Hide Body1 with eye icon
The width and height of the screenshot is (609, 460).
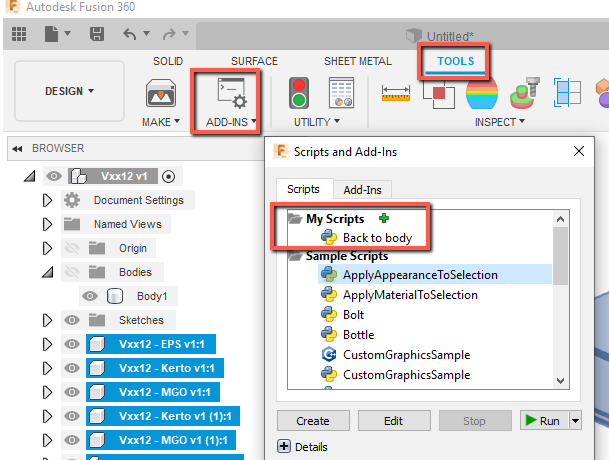pos(90,296)
